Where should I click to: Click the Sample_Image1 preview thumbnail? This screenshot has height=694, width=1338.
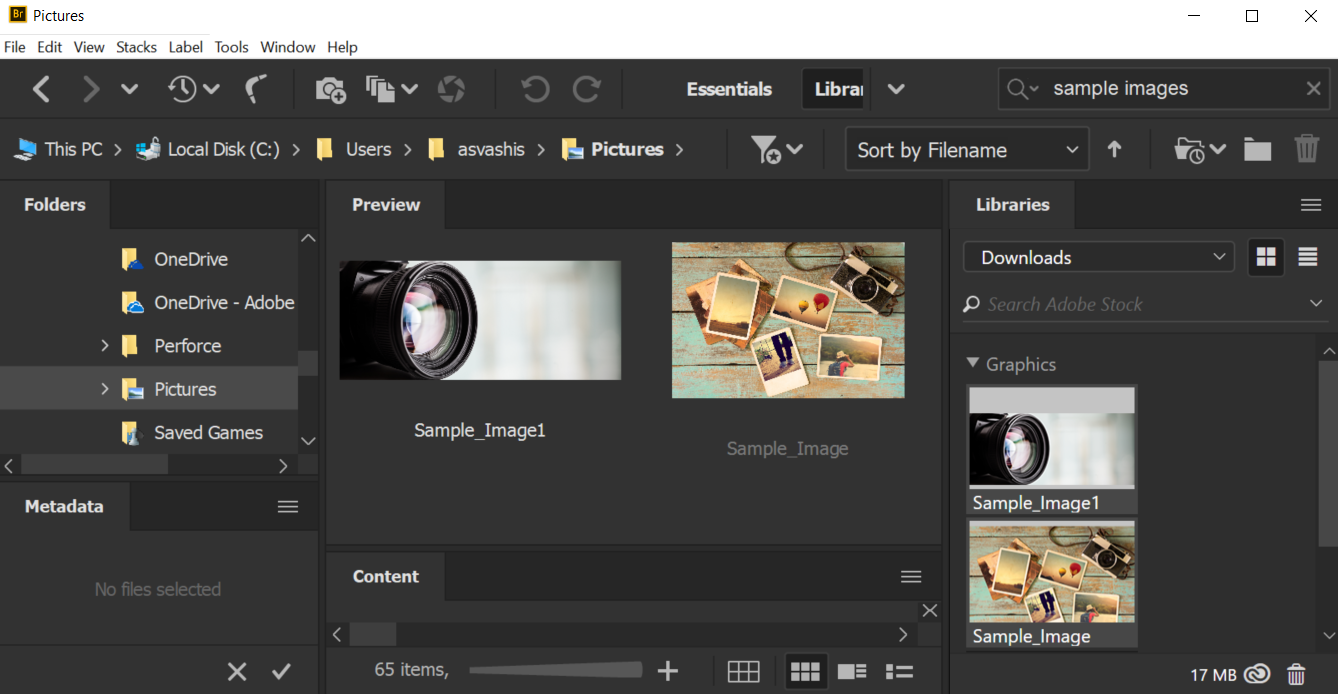tap(480, 320)
